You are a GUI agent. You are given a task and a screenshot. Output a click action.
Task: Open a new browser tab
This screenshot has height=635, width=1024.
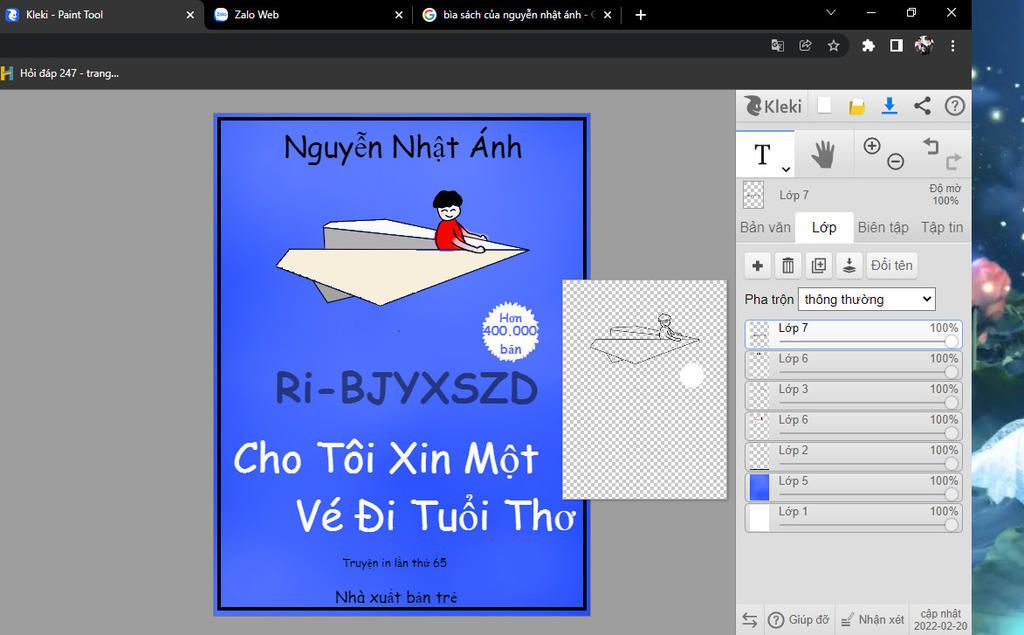(x=641, y=14)
